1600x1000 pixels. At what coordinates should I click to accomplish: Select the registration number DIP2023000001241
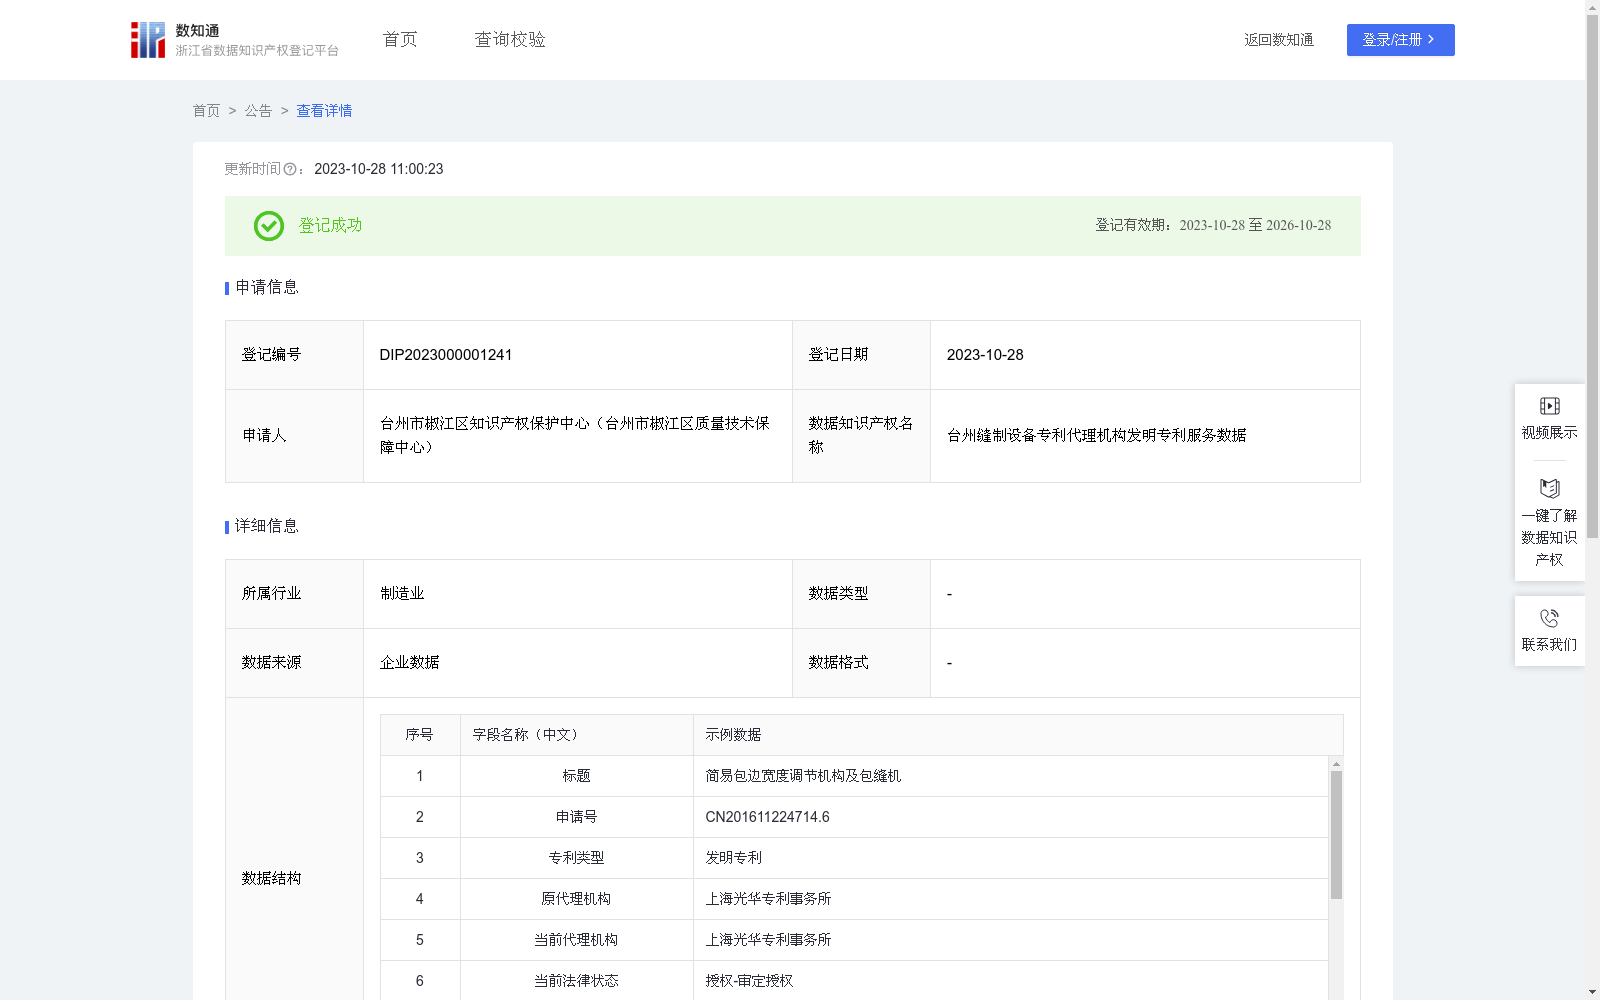[446, 355]
